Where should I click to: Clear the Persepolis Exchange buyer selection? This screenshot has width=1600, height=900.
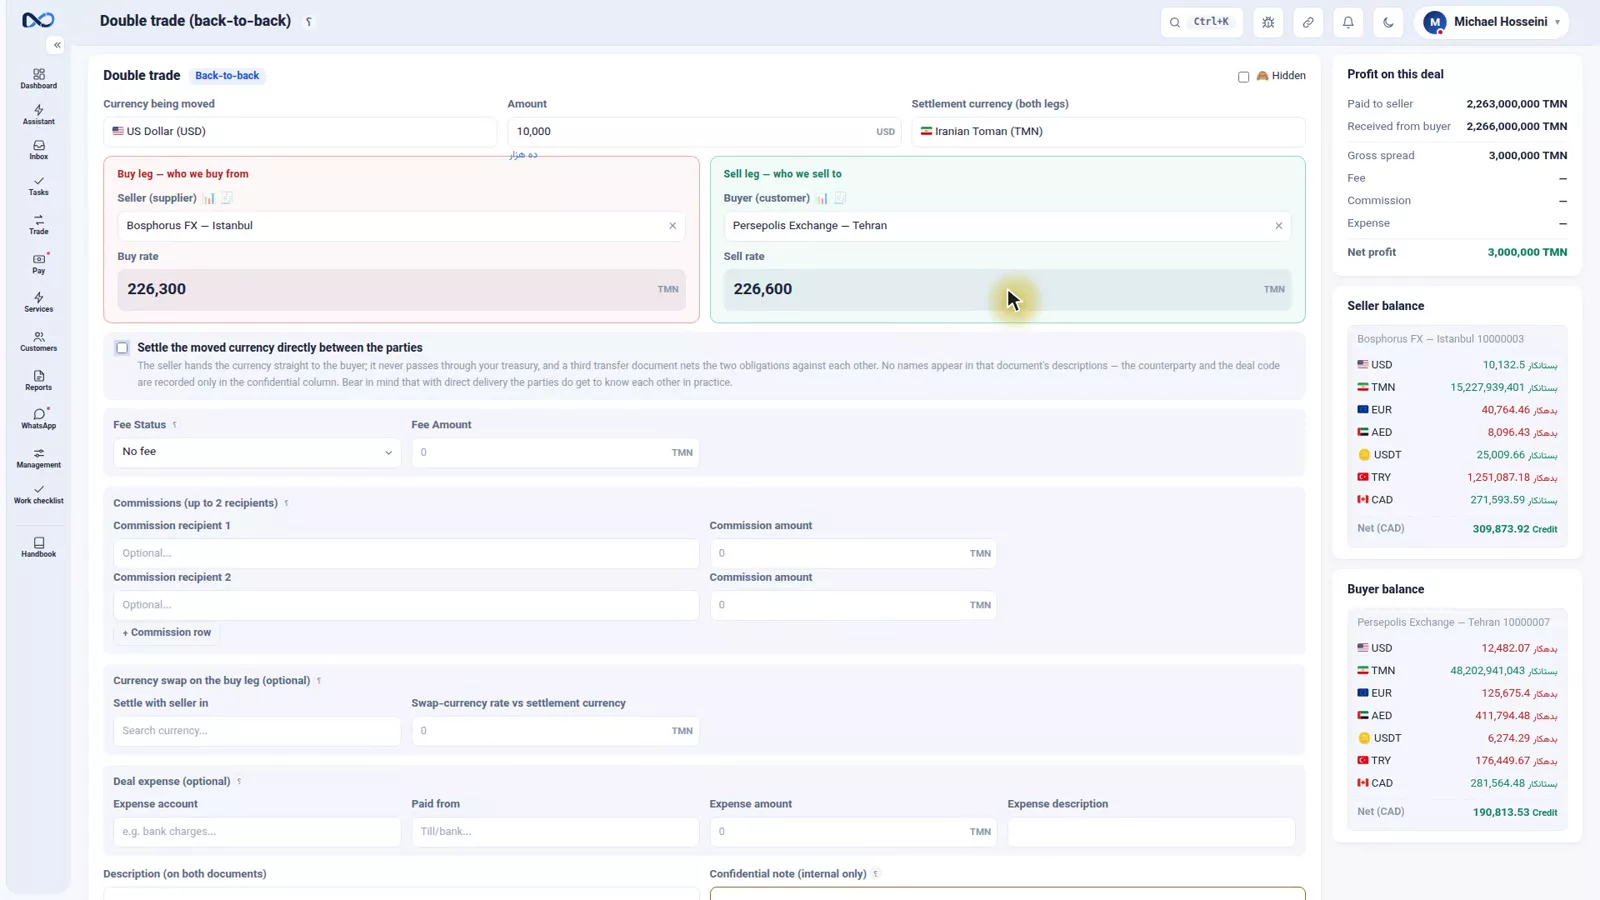1278,226
